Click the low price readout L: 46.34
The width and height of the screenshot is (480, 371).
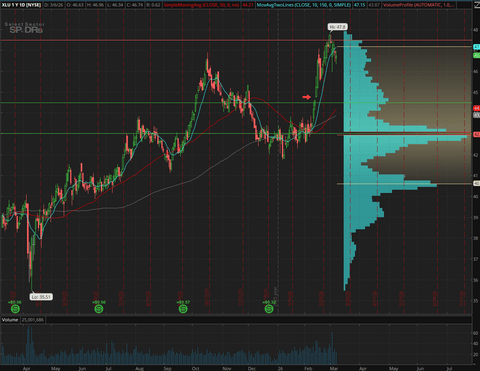[x=114, y=5]
